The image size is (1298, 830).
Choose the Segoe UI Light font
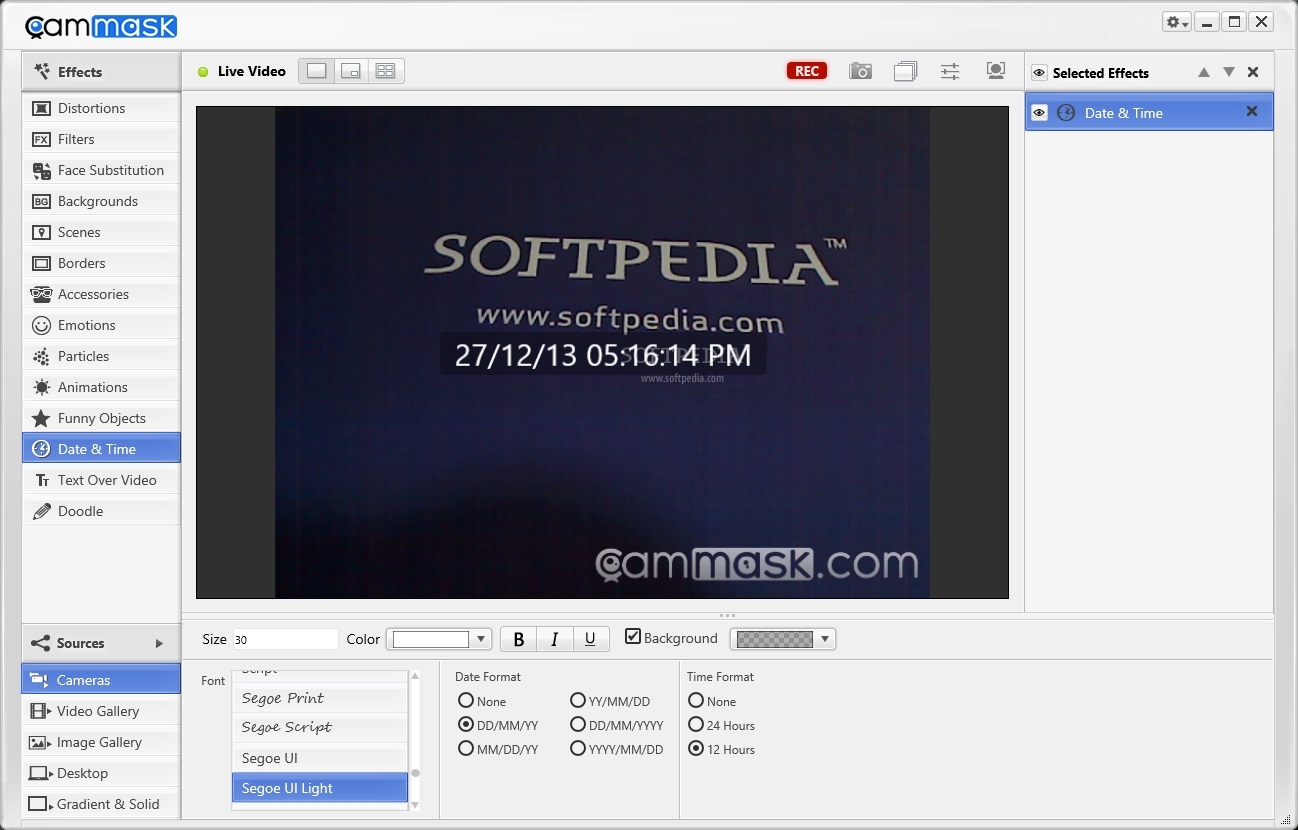pyautogui.click(x=320, y=788)
